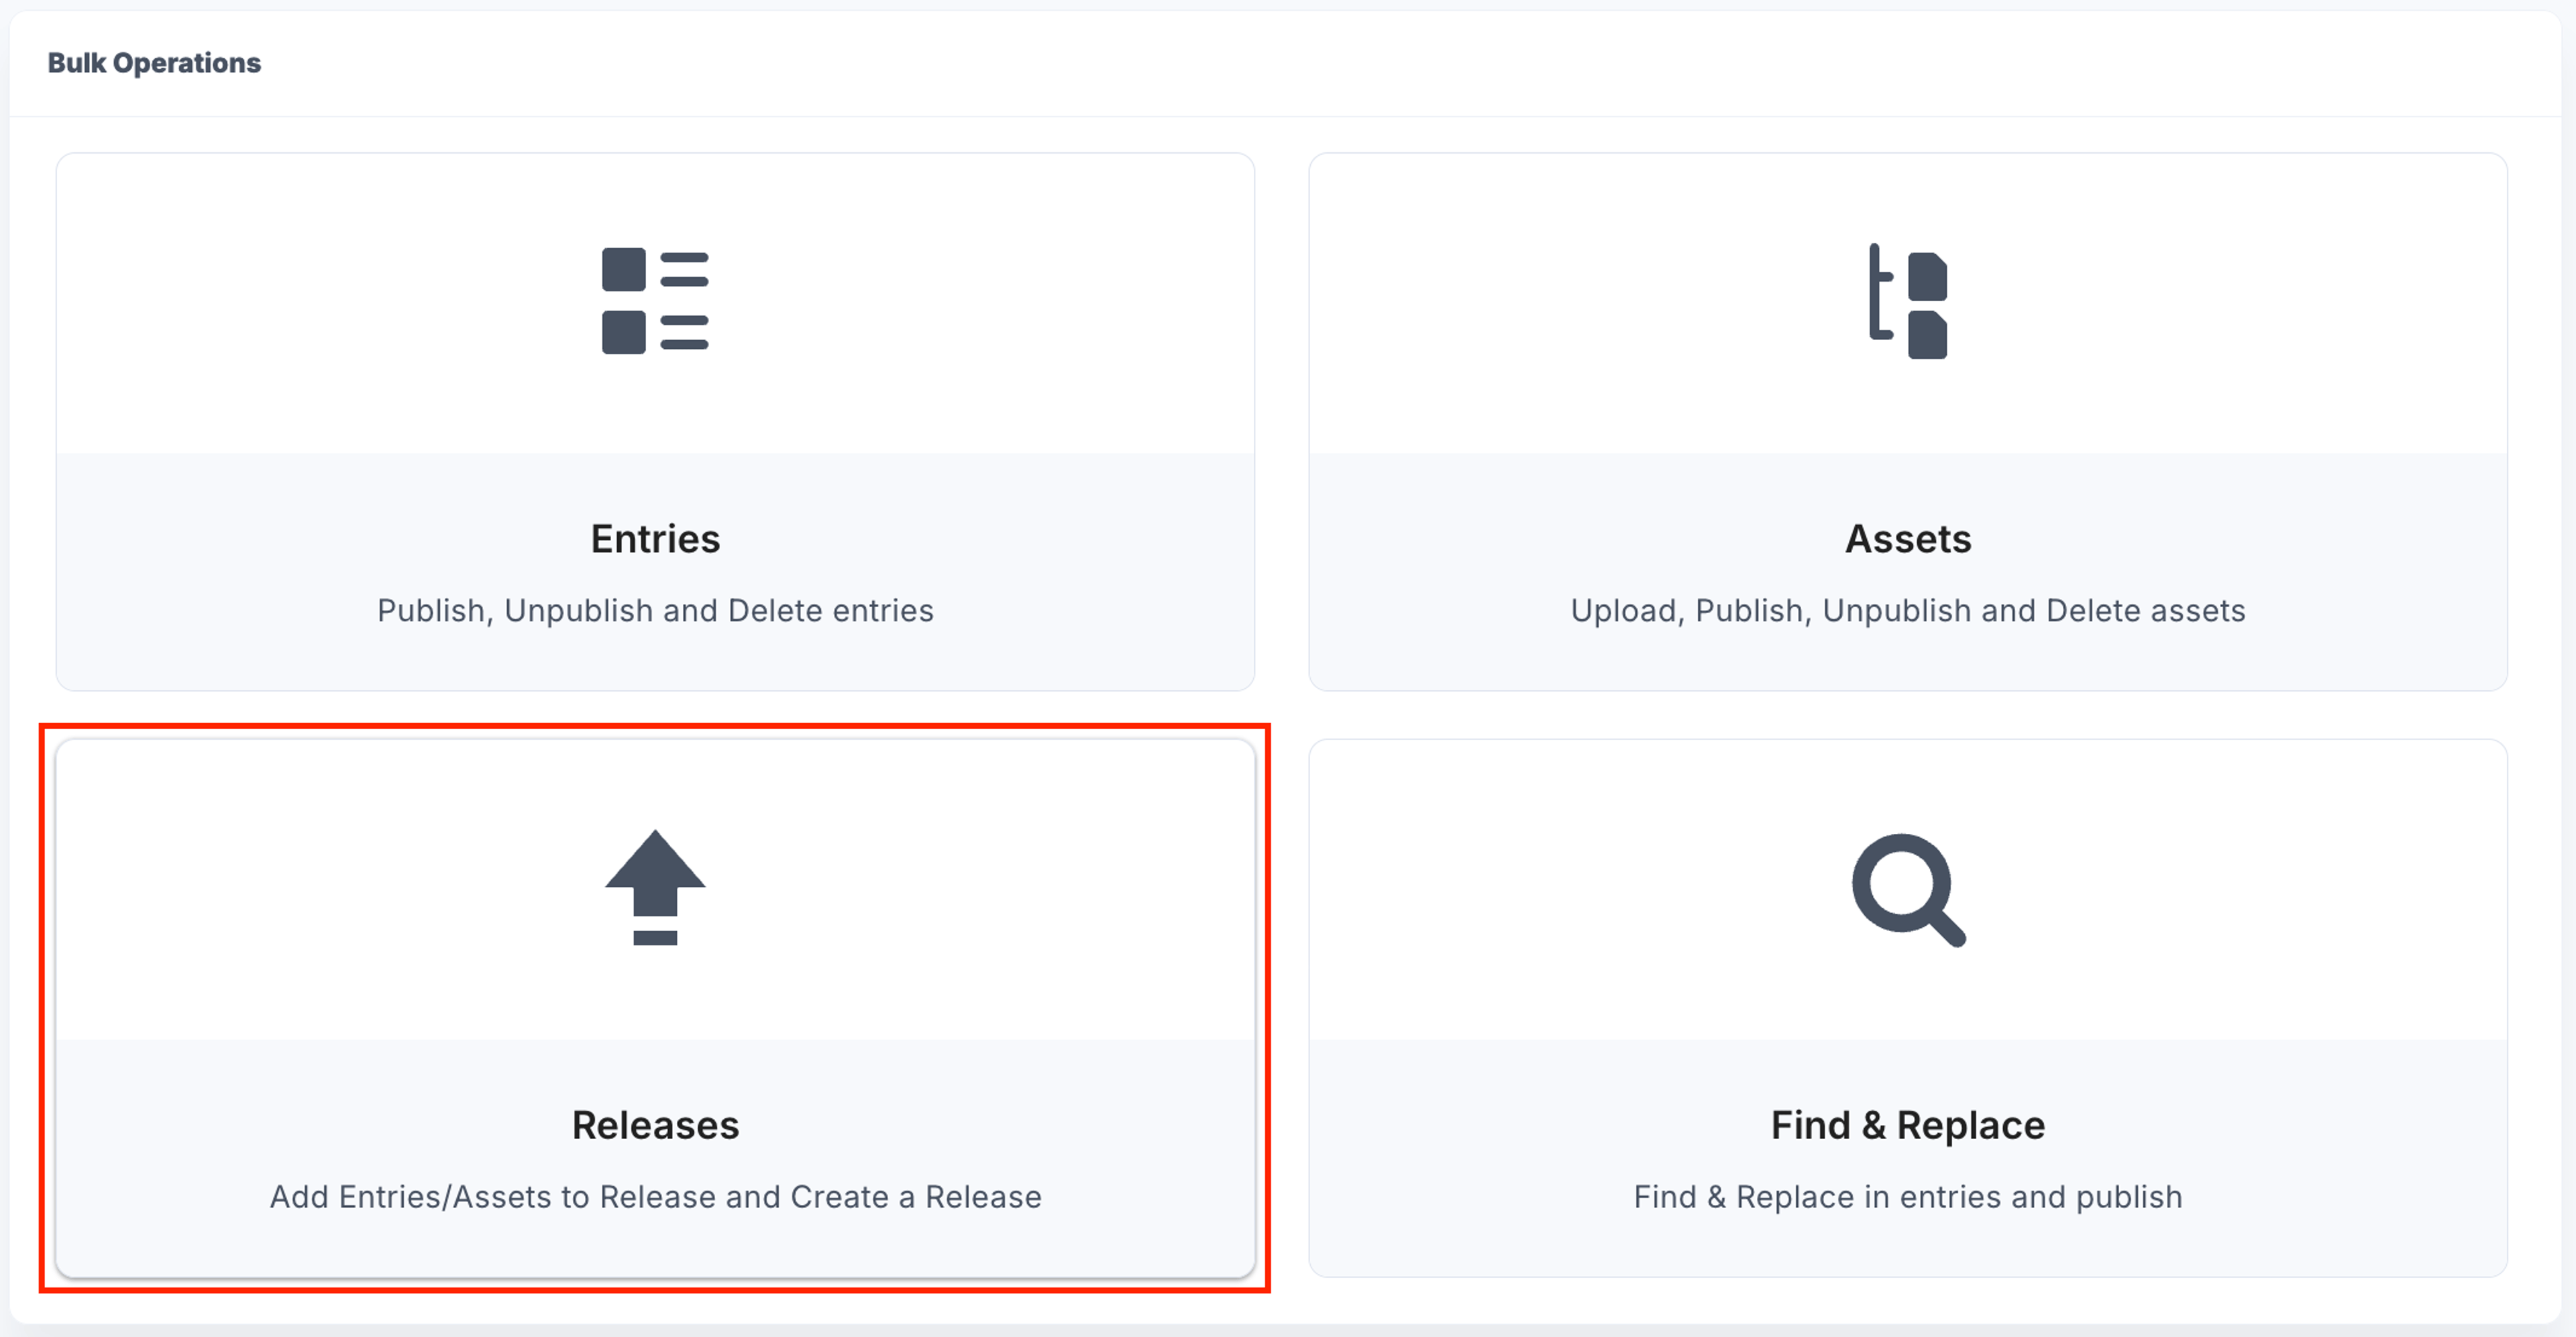Select the Releases card title
The height and width of the screenshot is (1337, 2576).
(x=655, y=1125)
